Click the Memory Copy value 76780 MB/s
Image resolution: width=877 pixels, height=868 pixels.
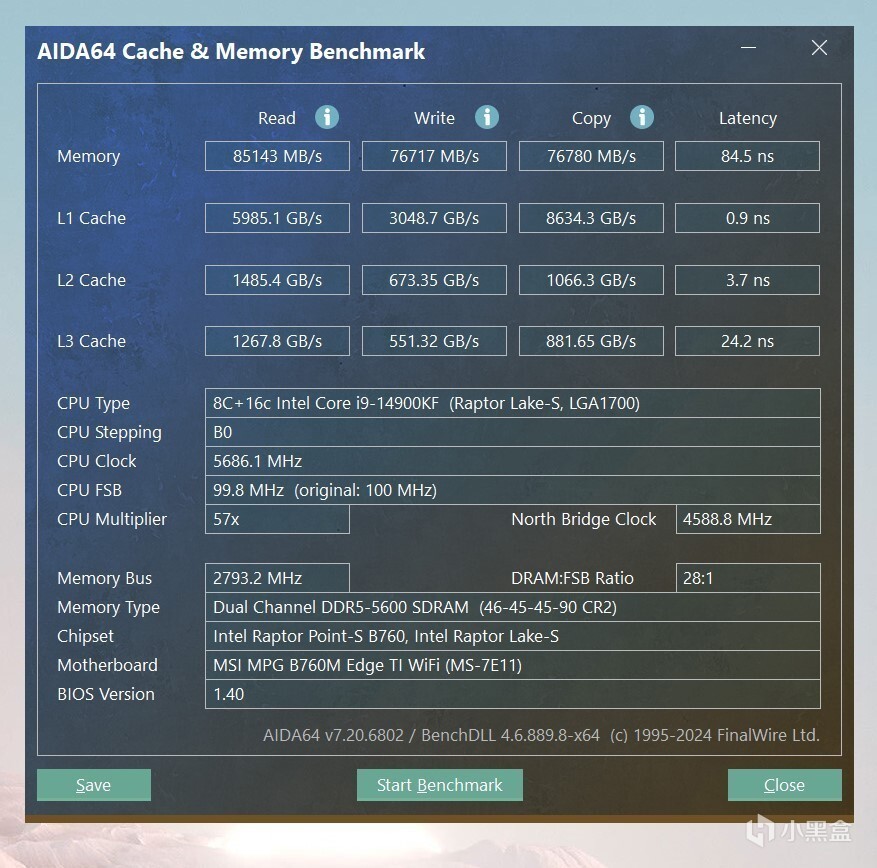pos(591,156)
